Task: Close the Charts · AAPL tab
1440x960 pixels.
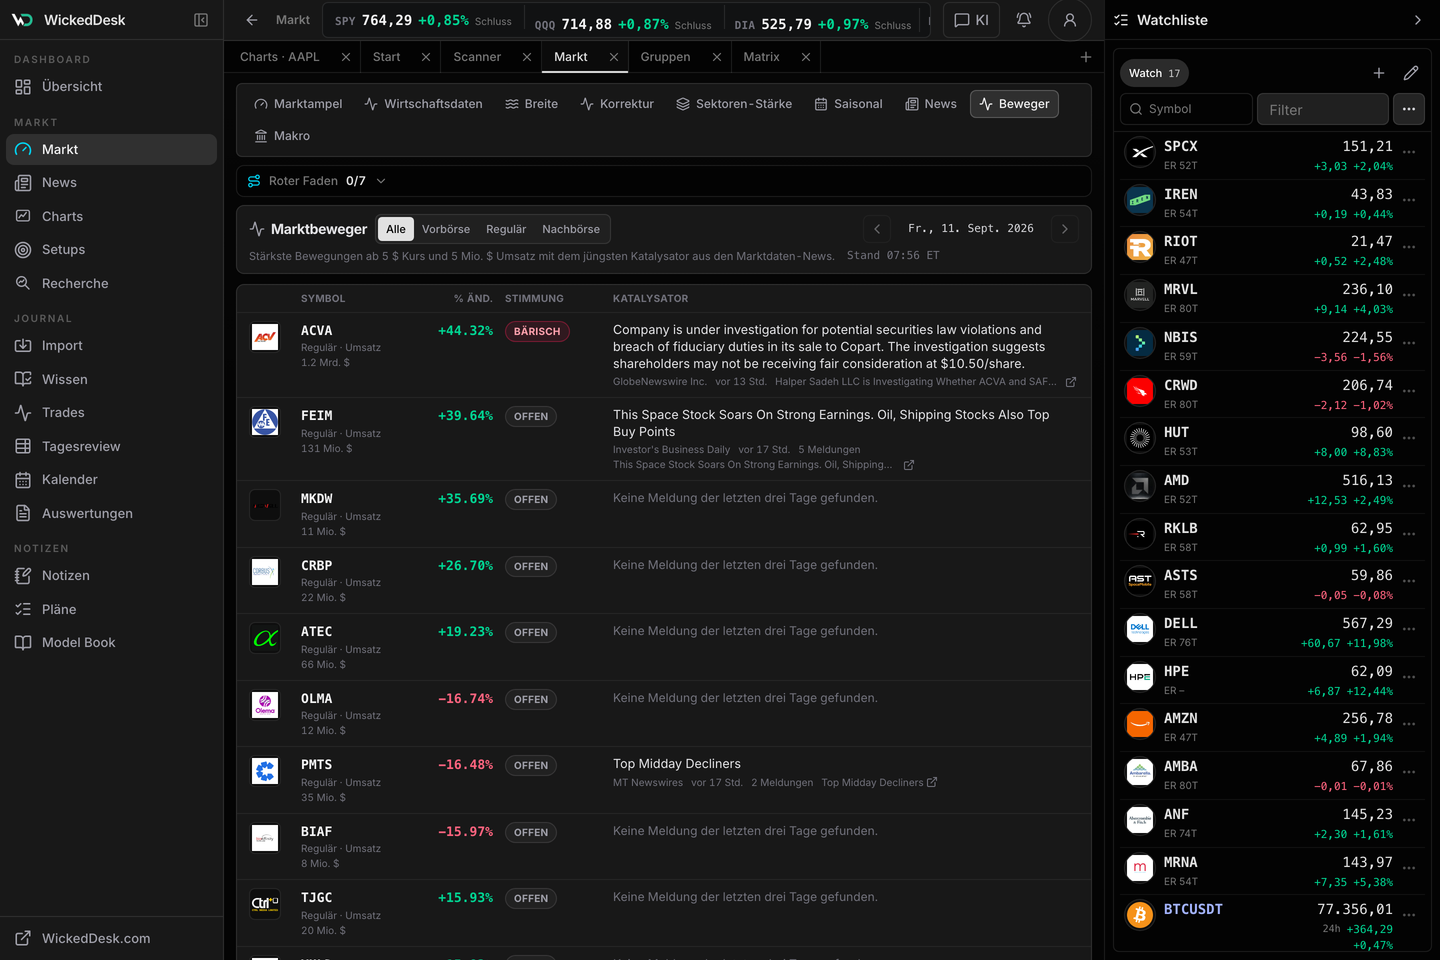Action: pyautogui.click(x=346, y=57)
